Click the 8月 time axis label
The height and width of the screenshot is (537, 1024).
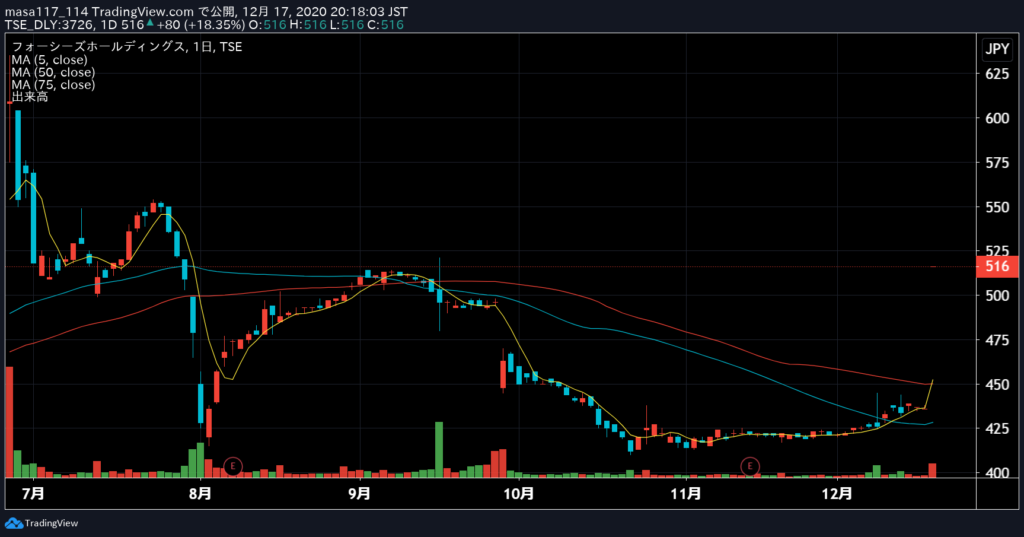[200, 493]
